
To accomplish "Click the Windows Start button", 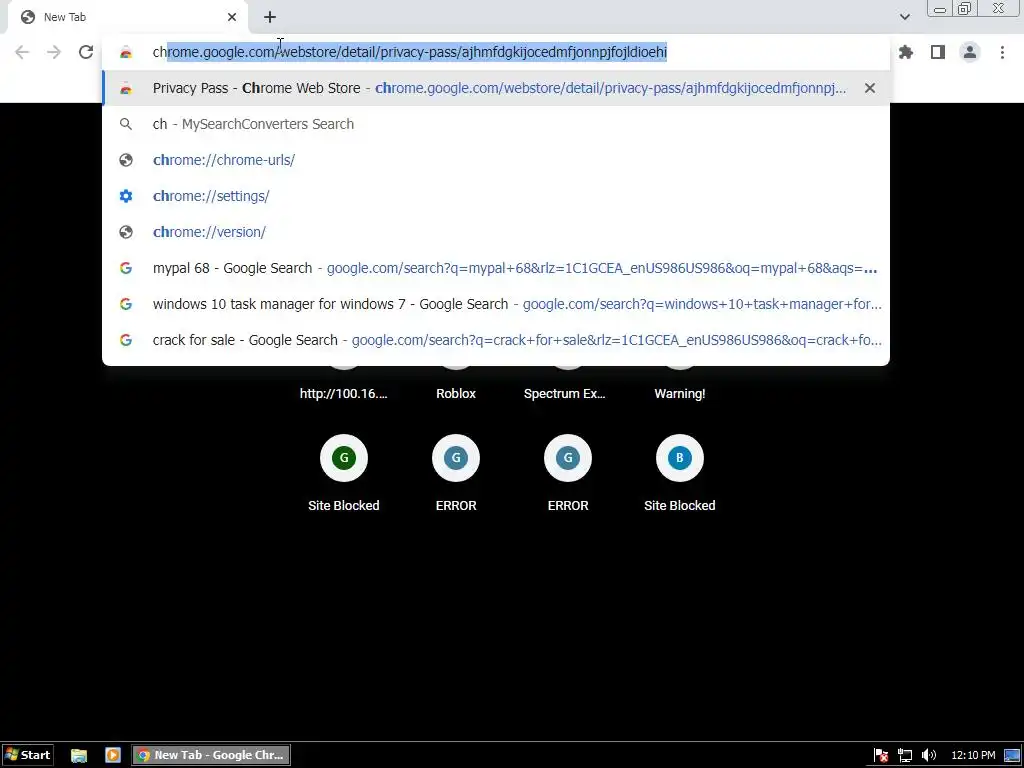I will point(27,755).
